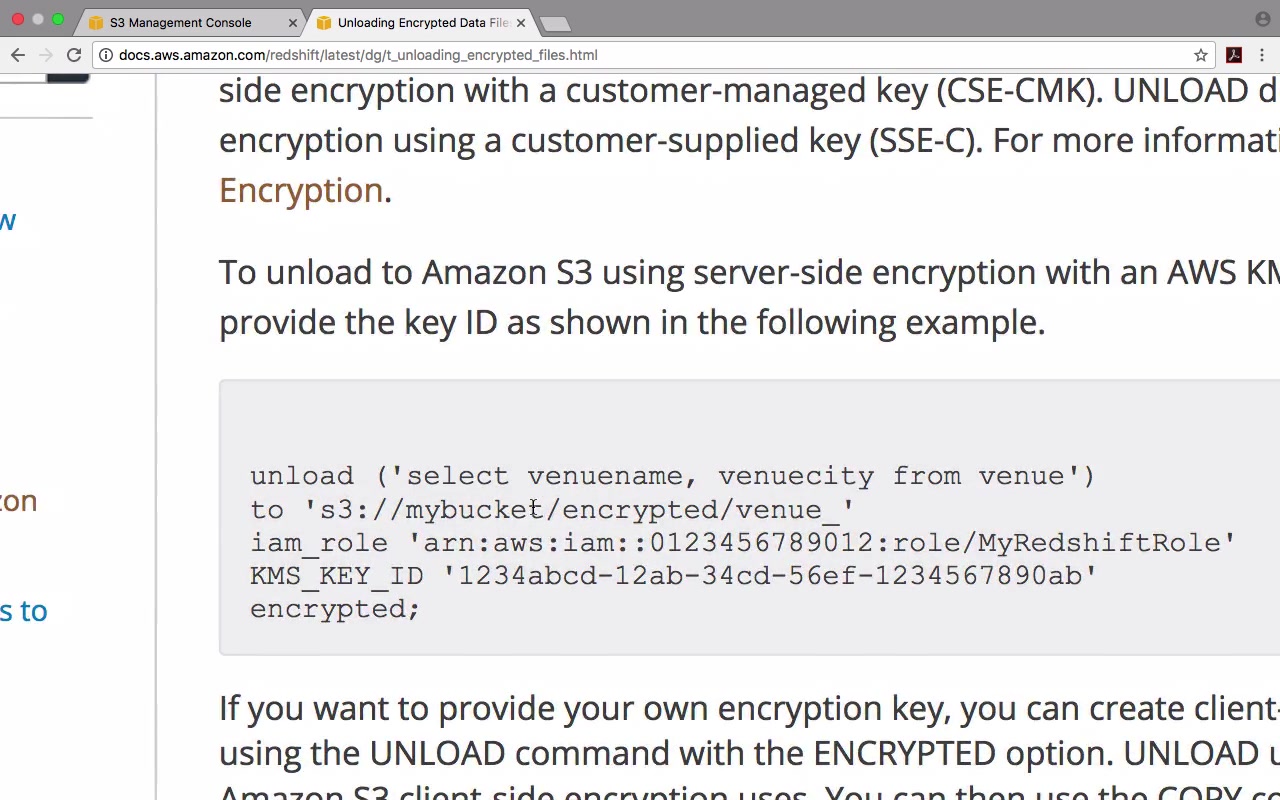The height and width of the screenshot is (800, 1280).
Task: Bookmark this page with the star icon
Action: click(1201, 55)
